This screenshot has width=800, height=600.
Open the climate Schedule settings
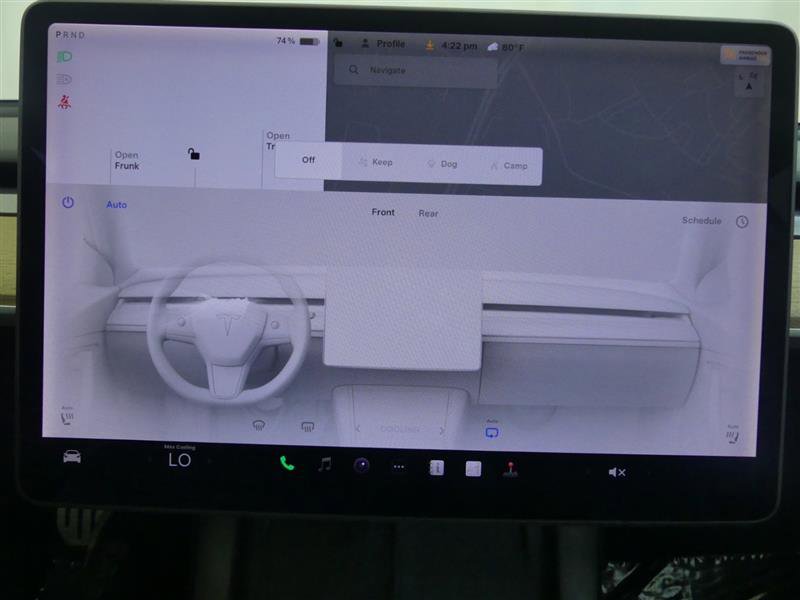coord(701,221)
